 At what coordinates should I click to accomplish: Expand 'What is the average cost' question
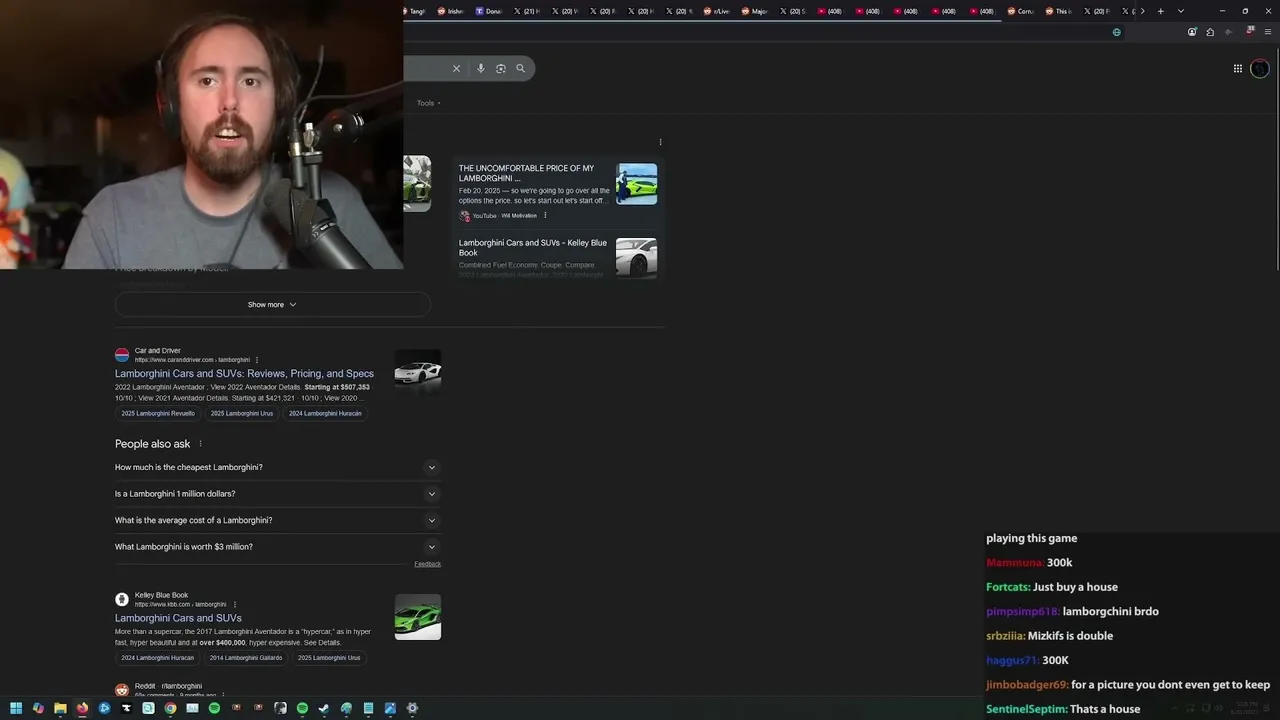278,520
